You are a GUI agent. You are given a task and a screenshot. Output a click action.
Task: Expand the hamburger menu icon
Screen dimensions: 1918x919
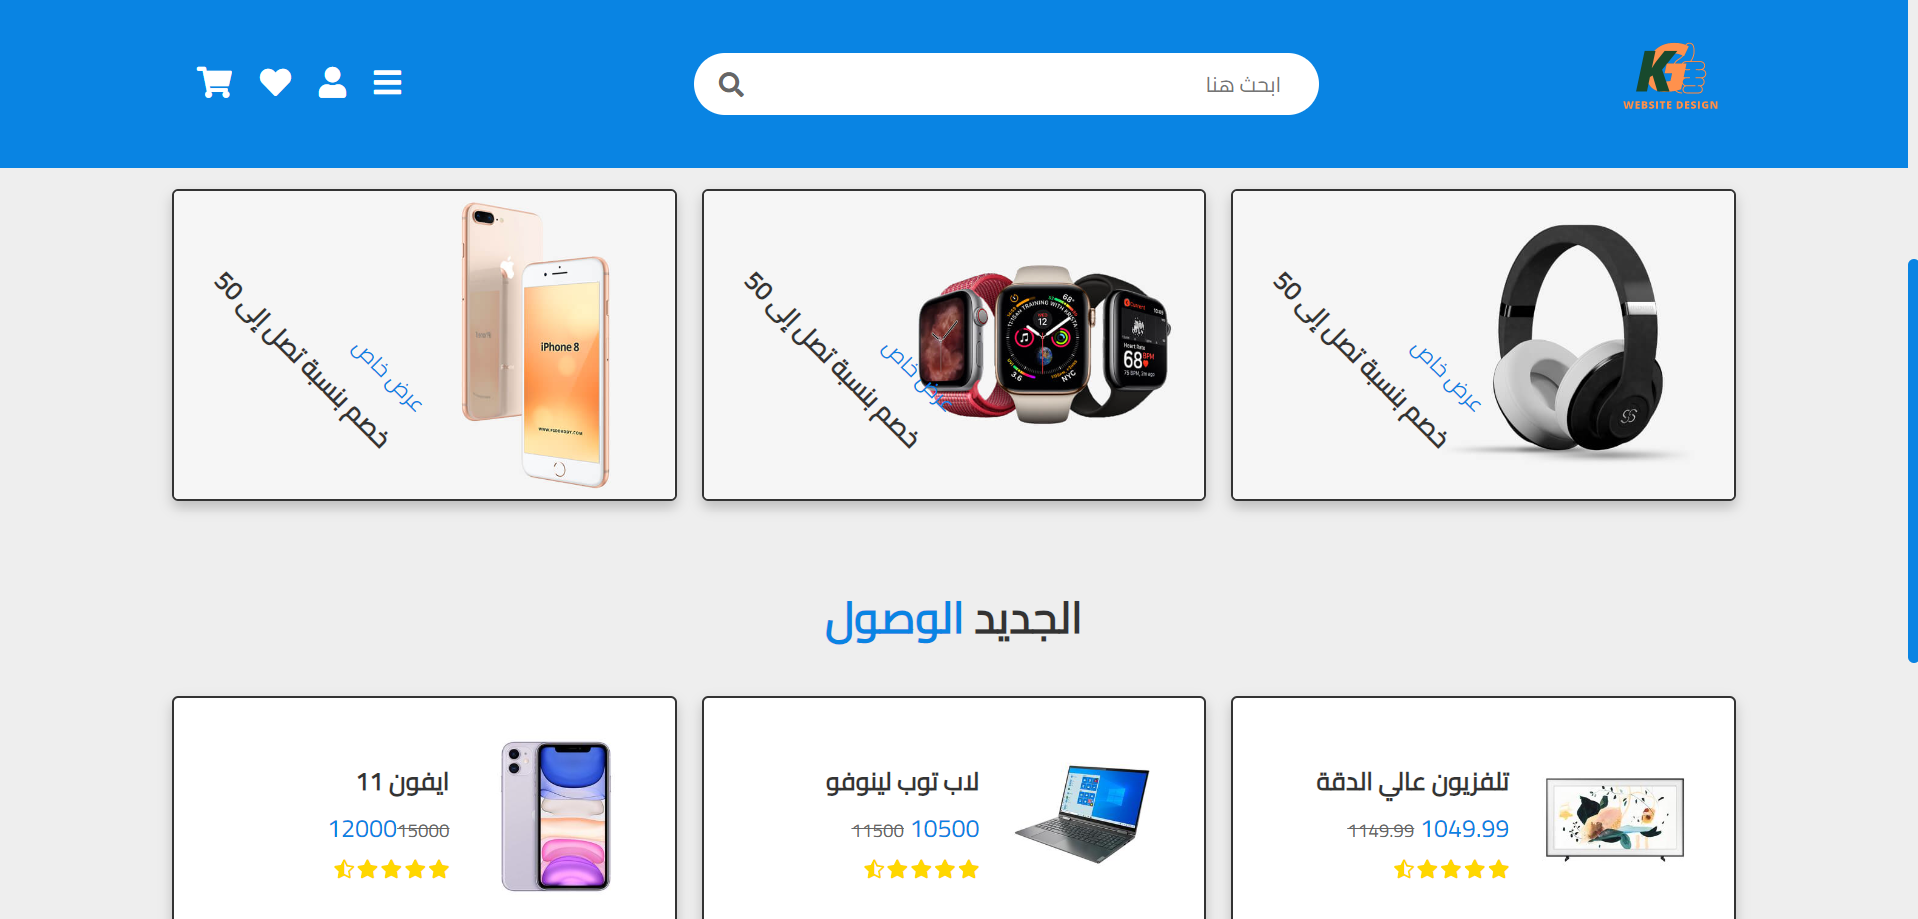(x=387, y=82)
